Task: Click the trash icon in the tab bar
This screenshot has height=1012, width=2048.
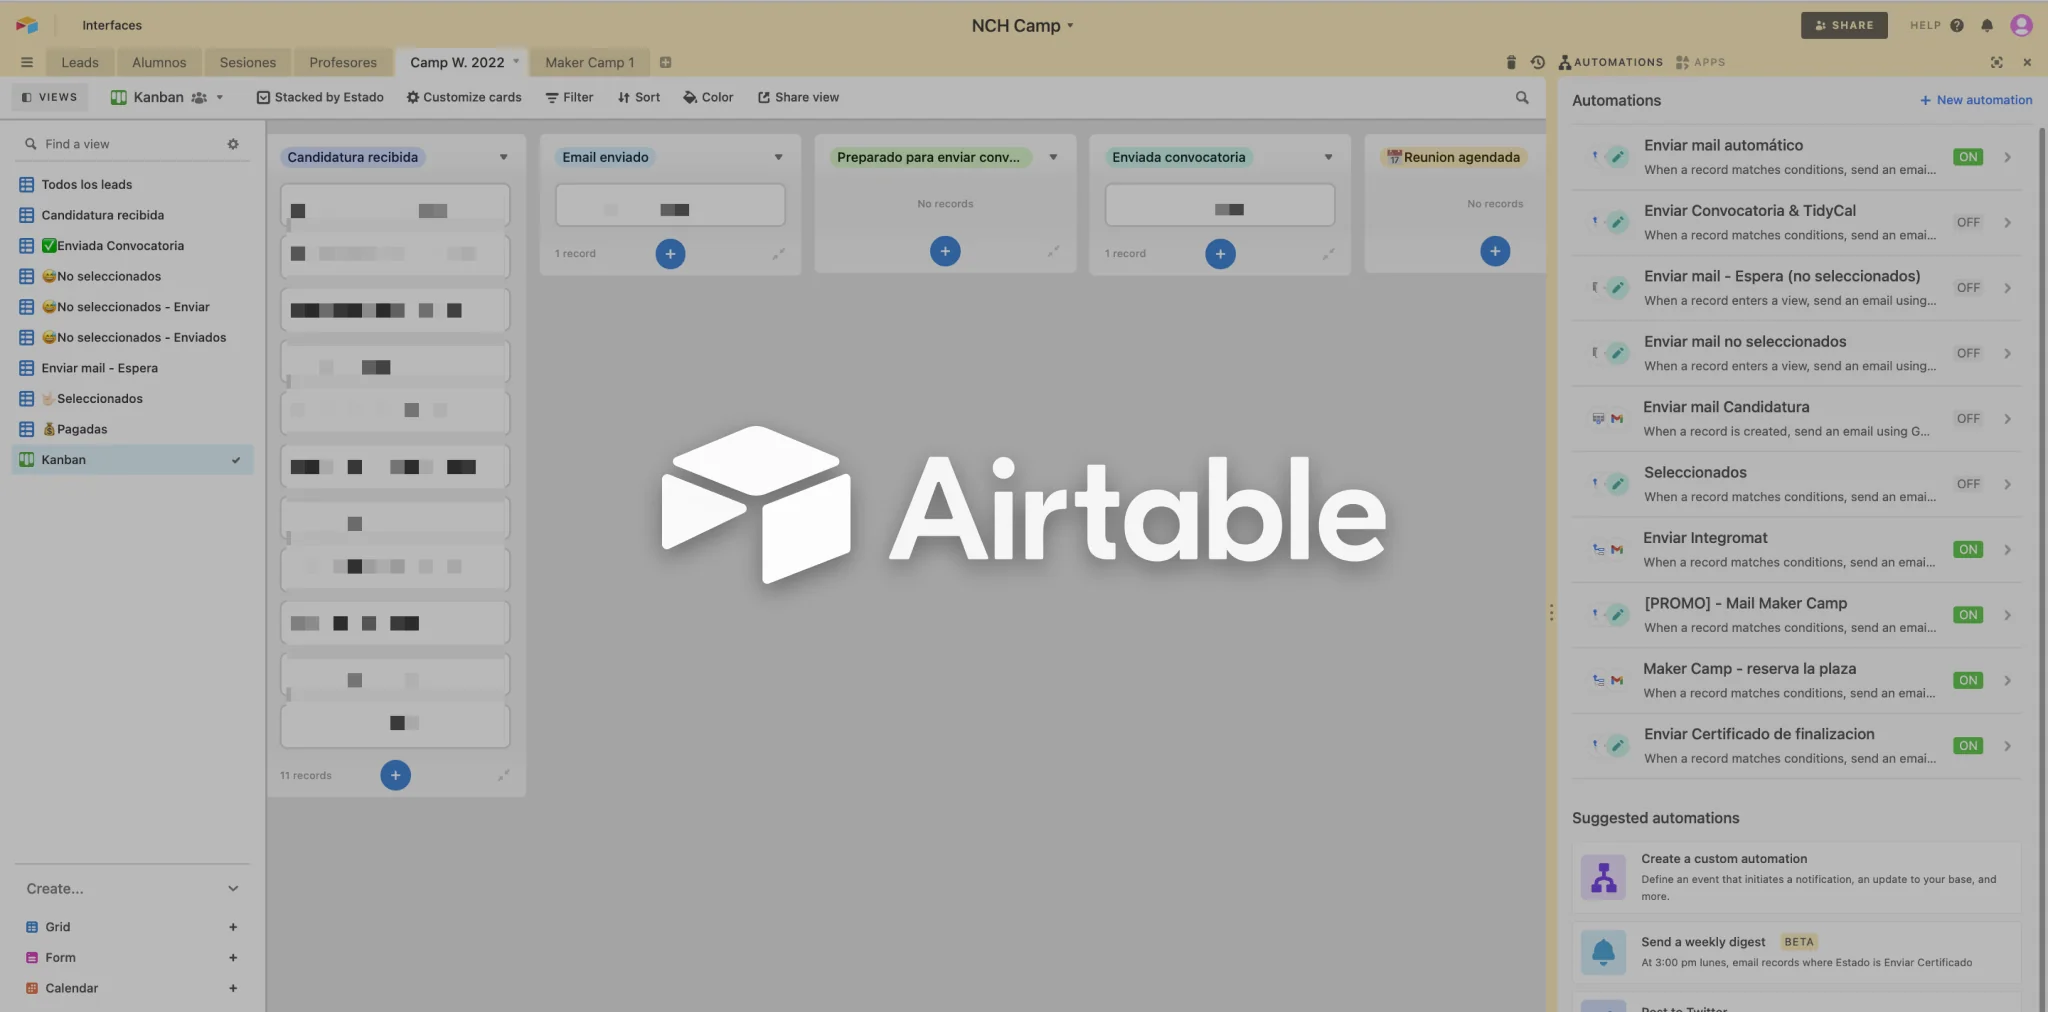Action: [x=1511, y=62]
